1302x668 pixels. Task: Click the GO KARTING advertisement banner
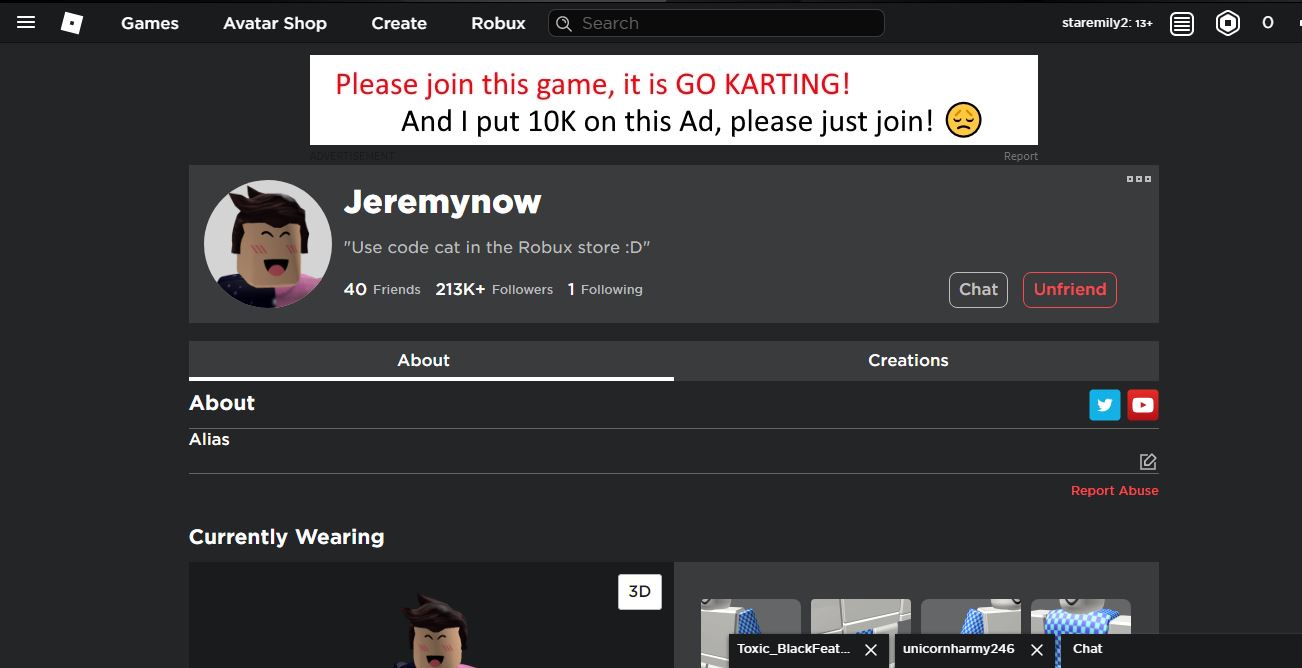(673, 100)
